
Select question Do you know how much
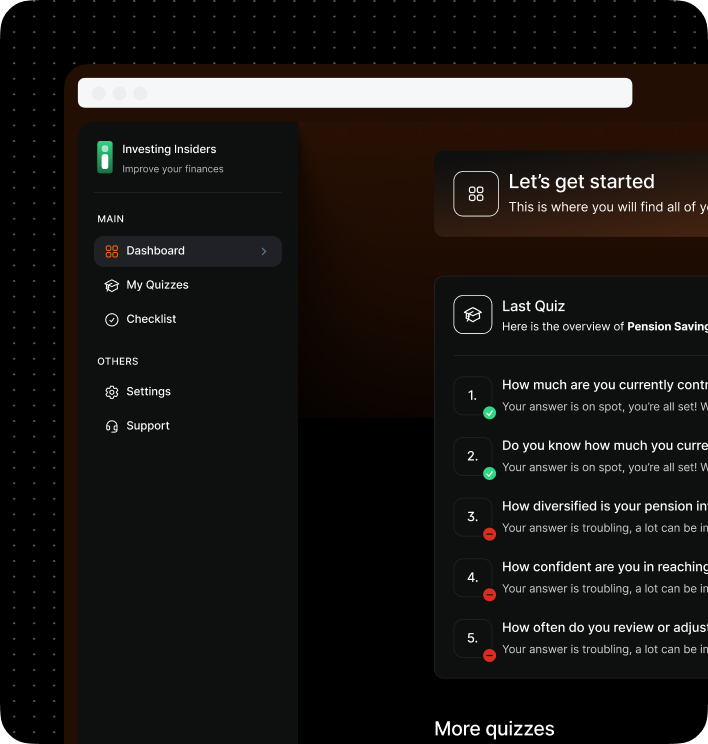coord(605,446)
